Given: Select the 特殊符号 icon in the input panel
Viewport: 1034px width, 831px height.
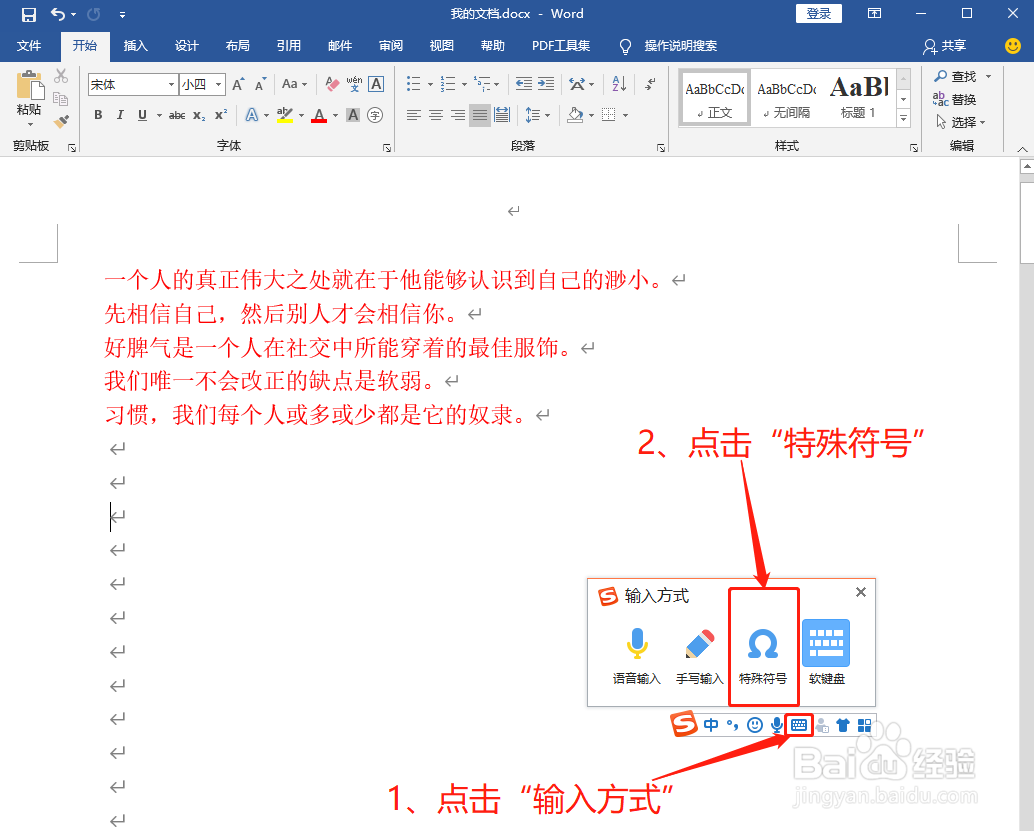Looking at the screenshot, I should click(763, 645).
